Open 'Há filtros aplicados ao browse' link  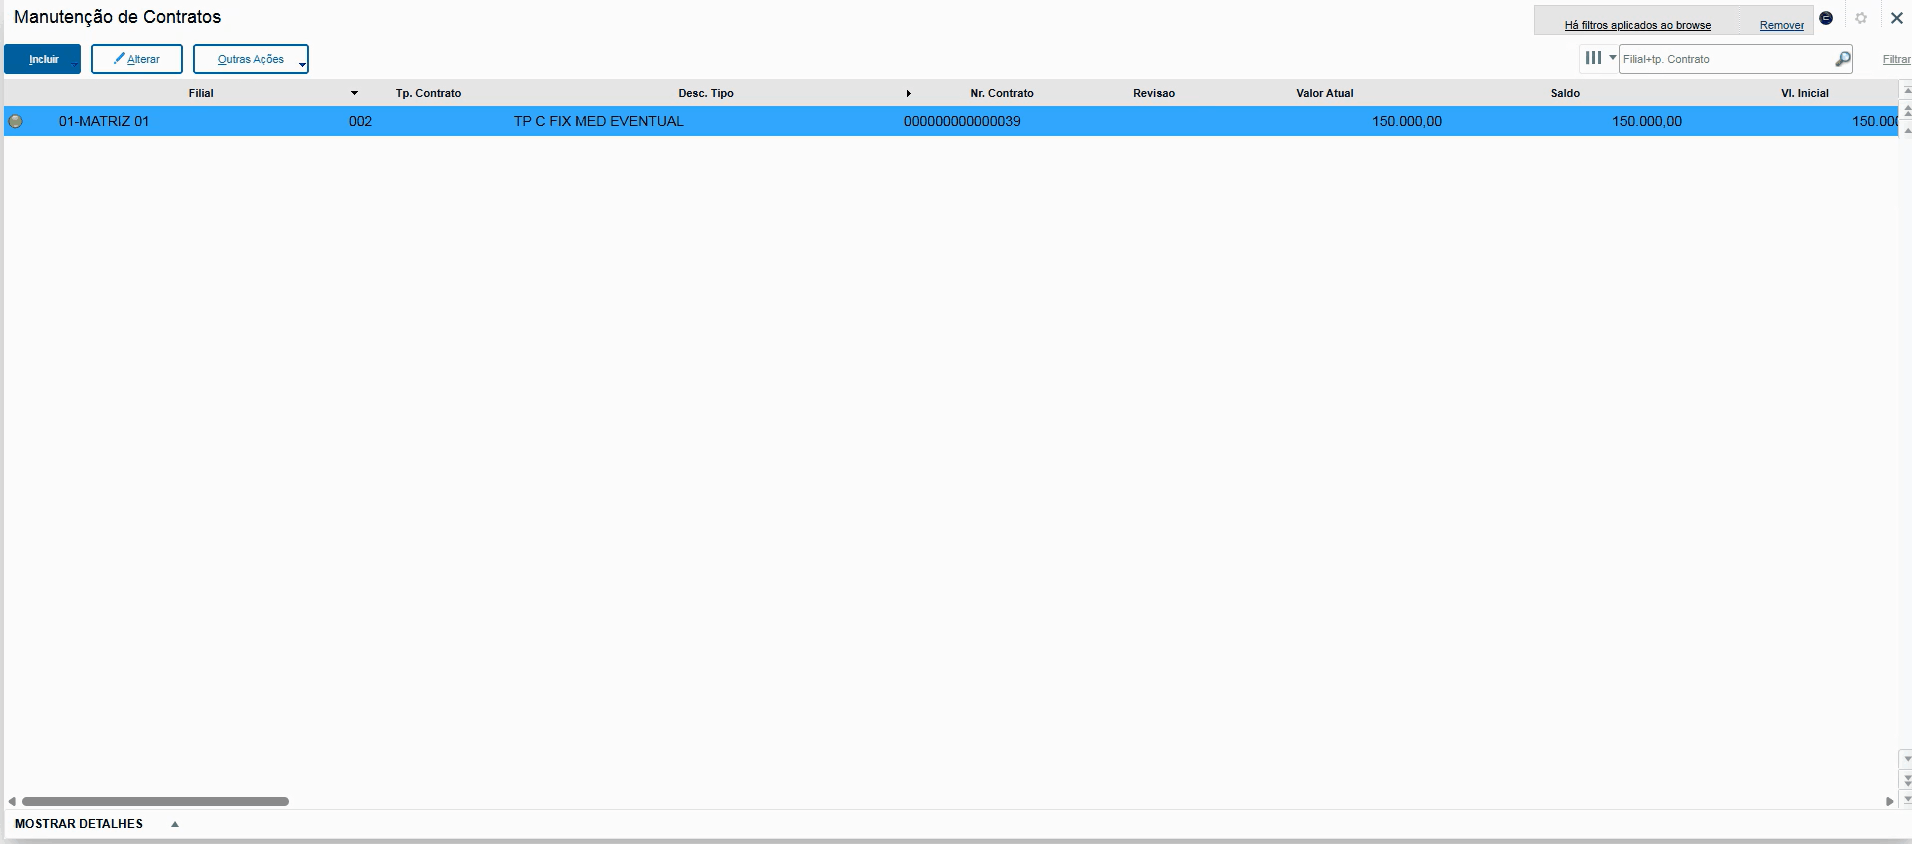pos(1637,25)
